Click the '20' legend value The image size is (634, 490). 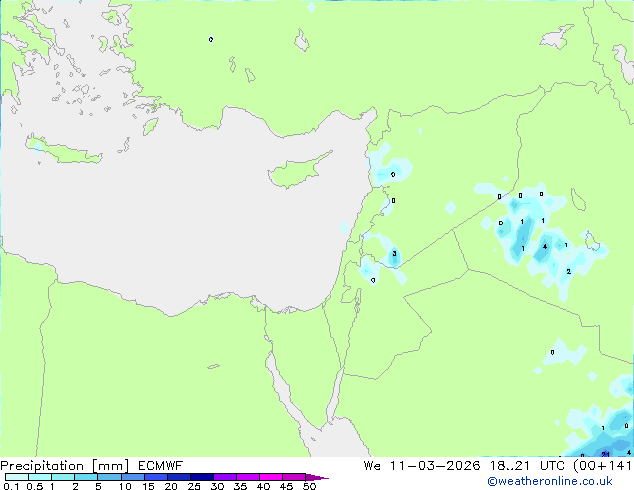pyautogui.click(x=171, y=486)
